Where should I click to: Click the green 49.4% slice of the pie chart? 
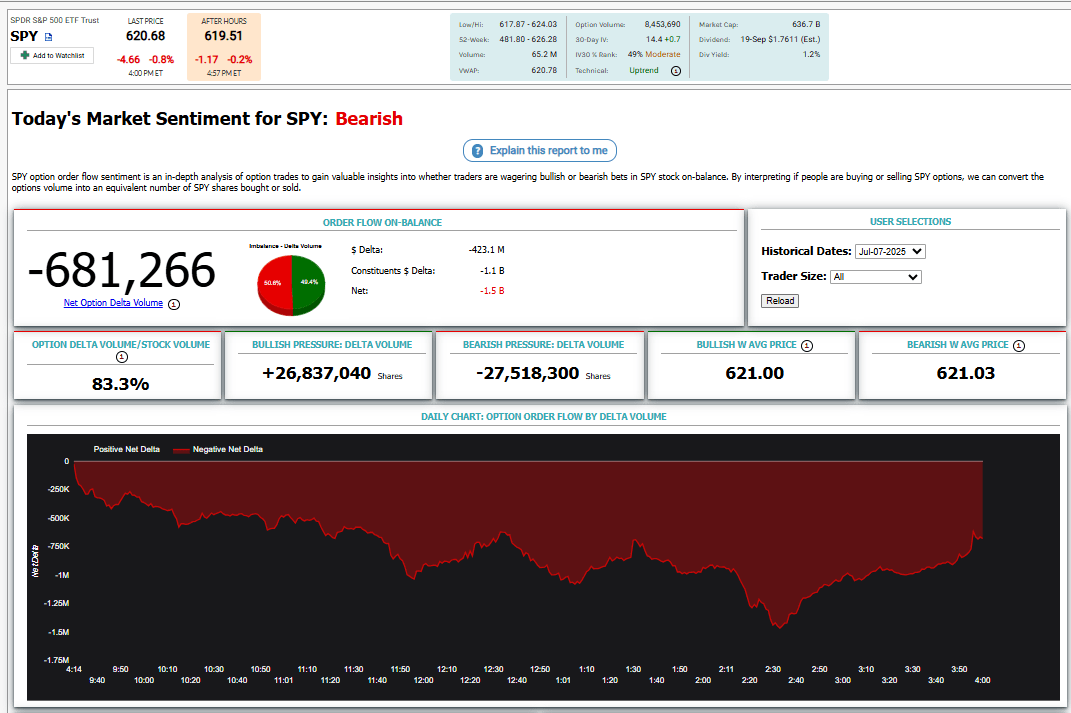pos(309,283)
